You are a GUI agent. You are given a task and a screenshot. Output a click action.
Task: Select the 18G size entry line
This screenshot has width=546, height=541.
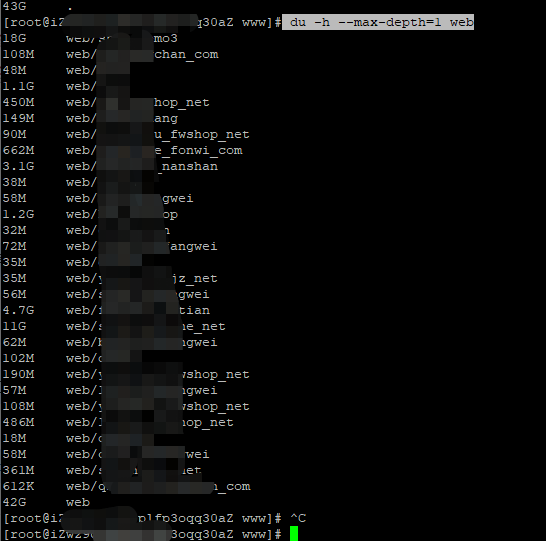(90, 38)
